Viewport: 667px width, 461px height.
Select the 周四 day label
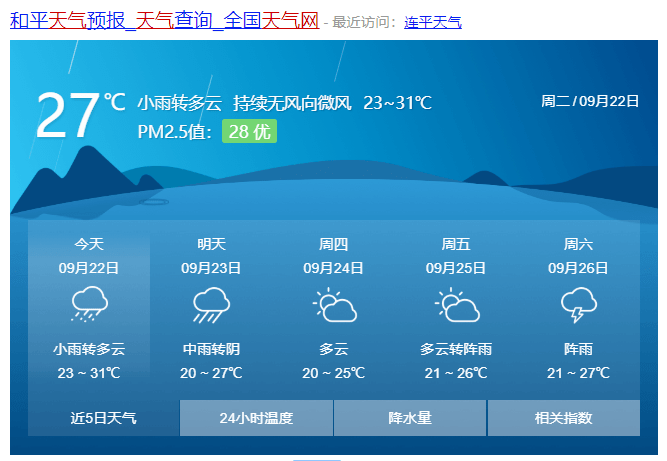[334, 244]
